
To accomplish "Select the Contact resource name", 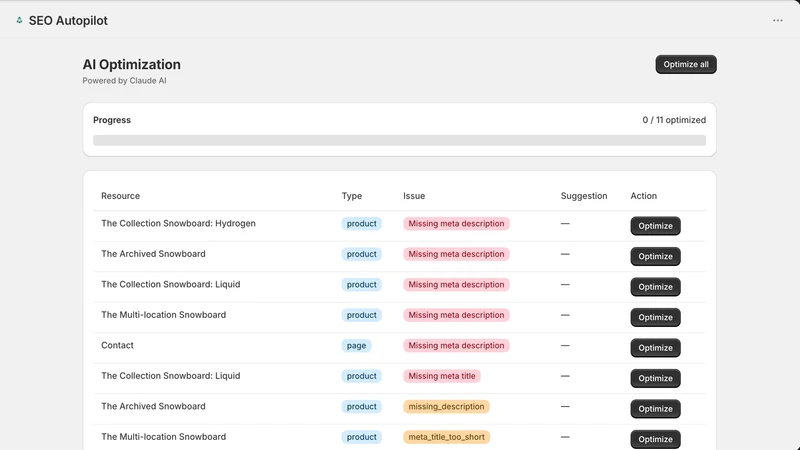I will tap(117, 345).
